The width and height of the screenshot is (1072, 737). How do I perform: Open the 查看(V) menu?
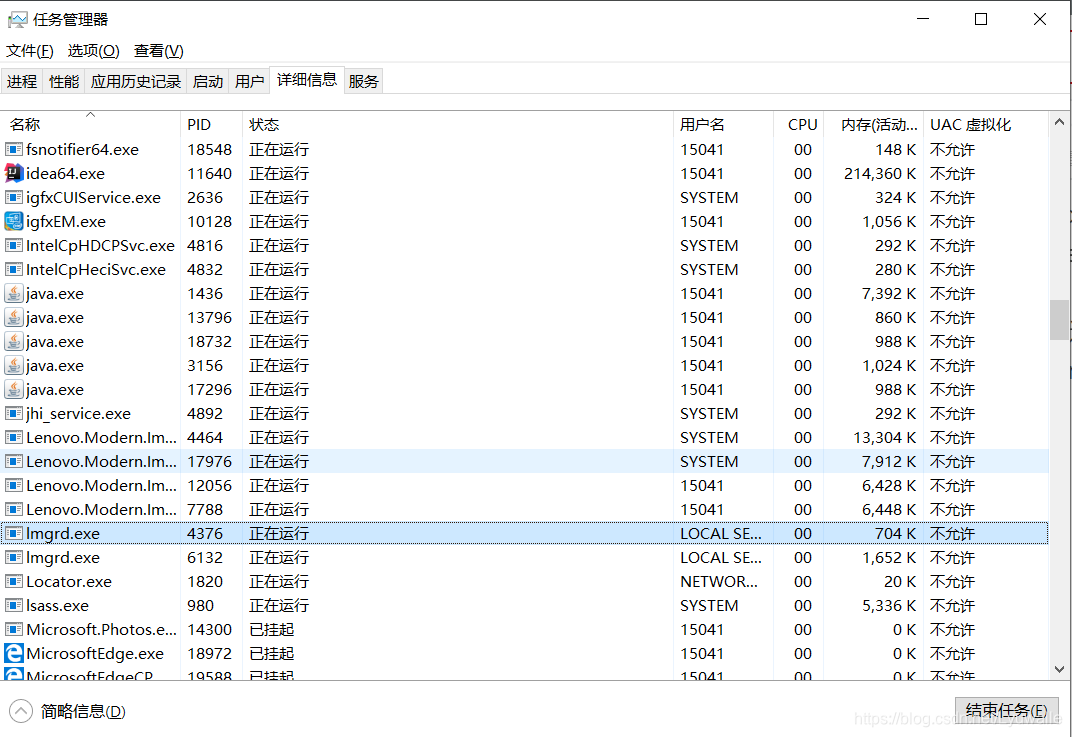tap(159, 51)
